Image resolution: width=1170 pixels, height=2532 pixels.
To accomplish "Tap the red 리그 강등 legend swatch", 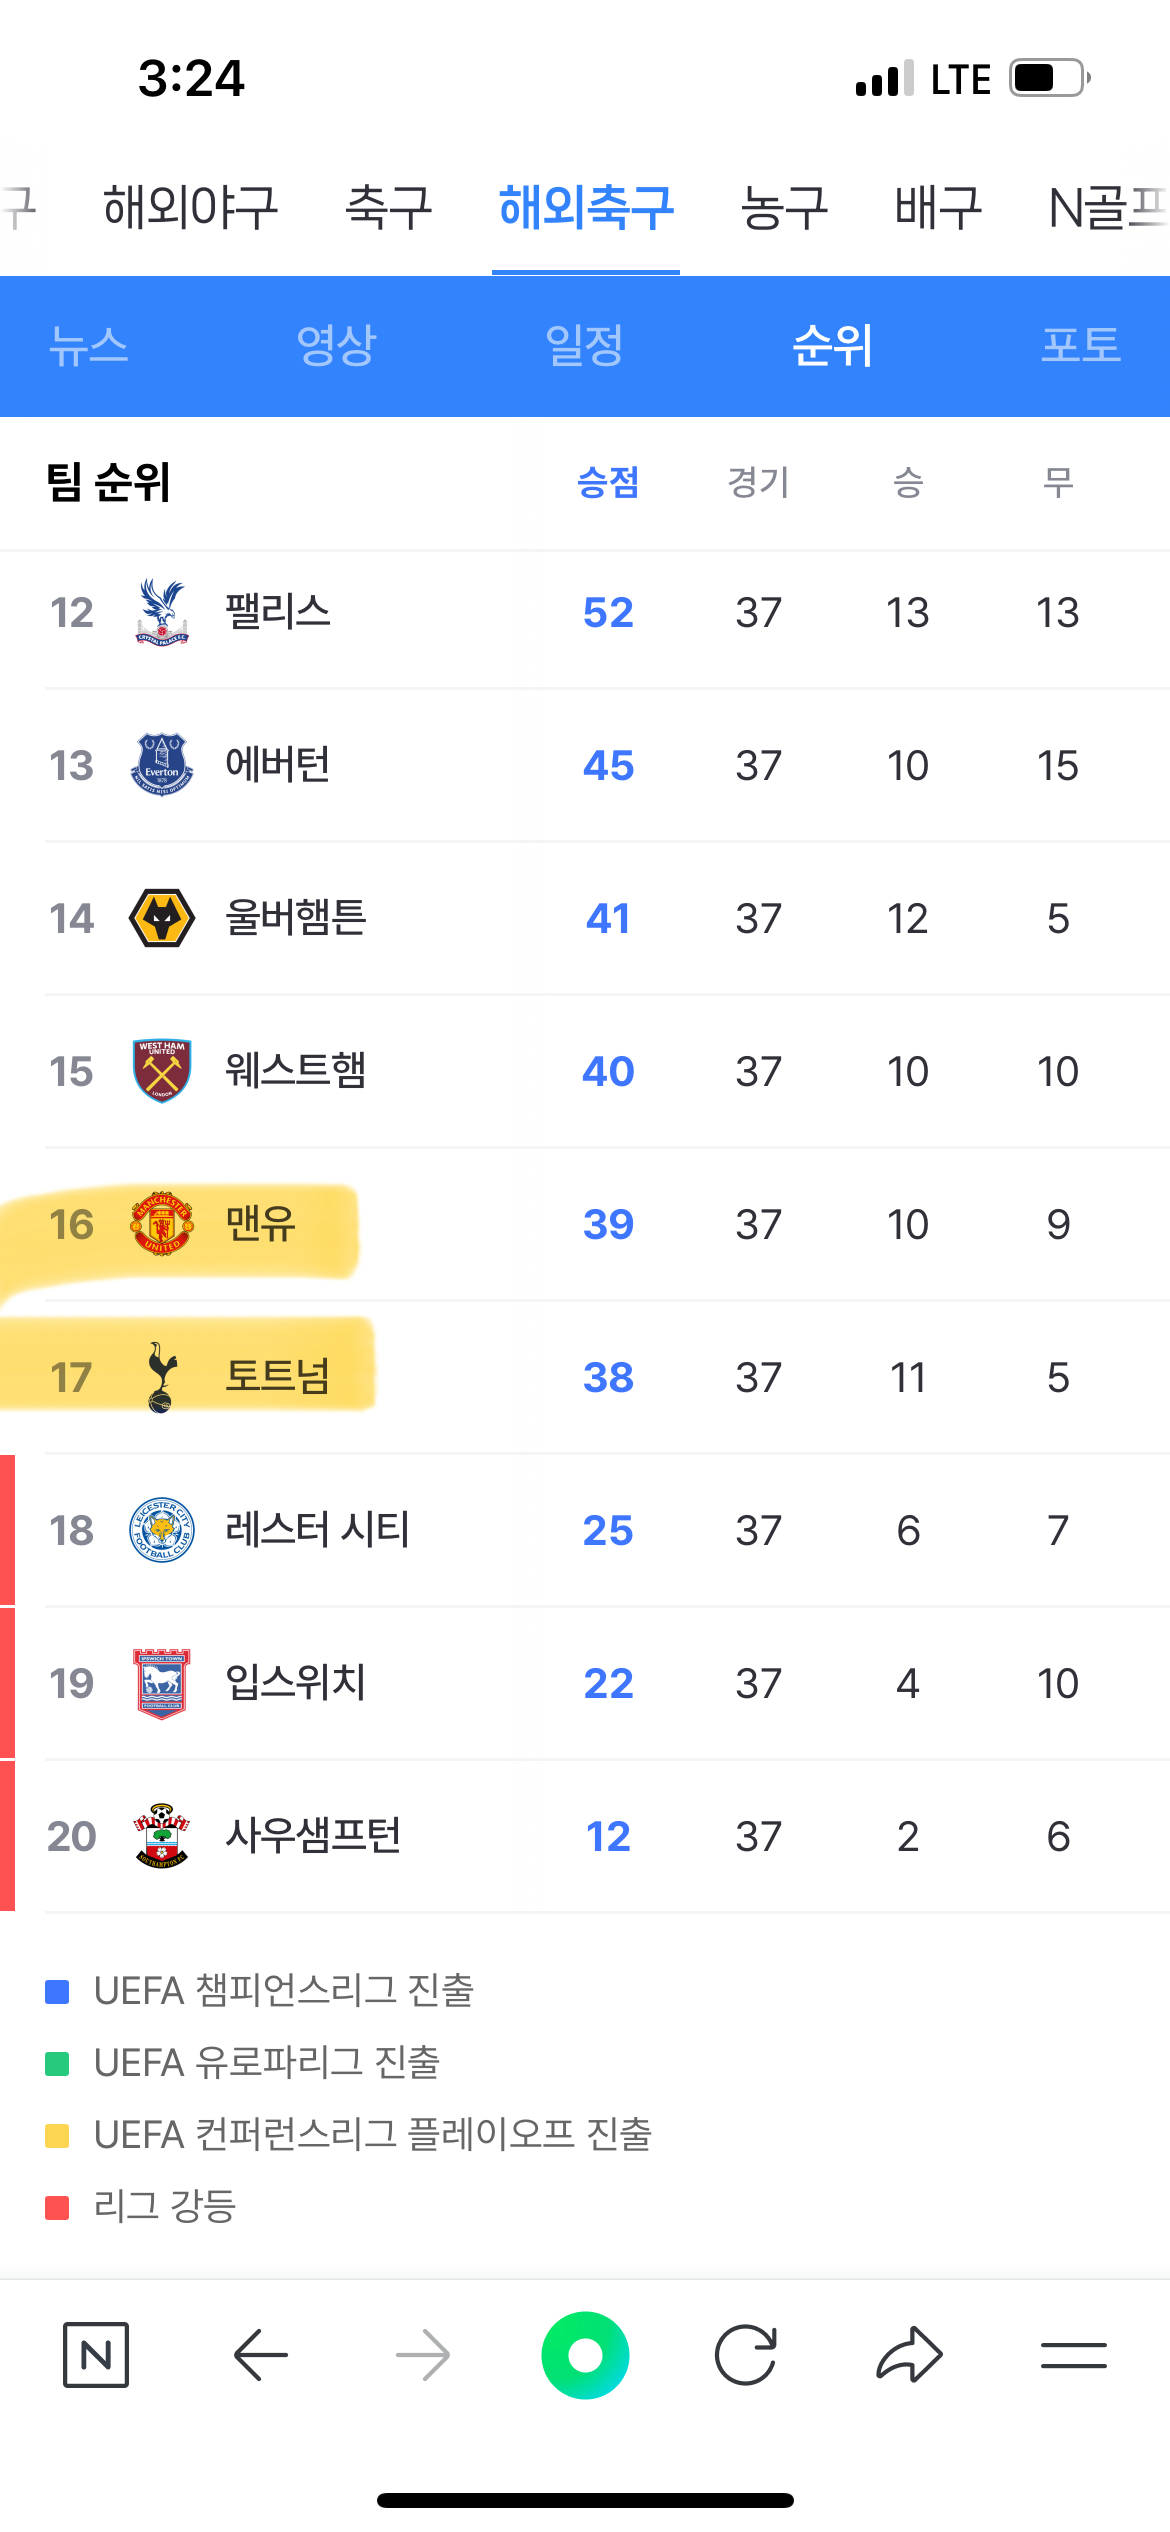I will click(x=57, y=2207).
